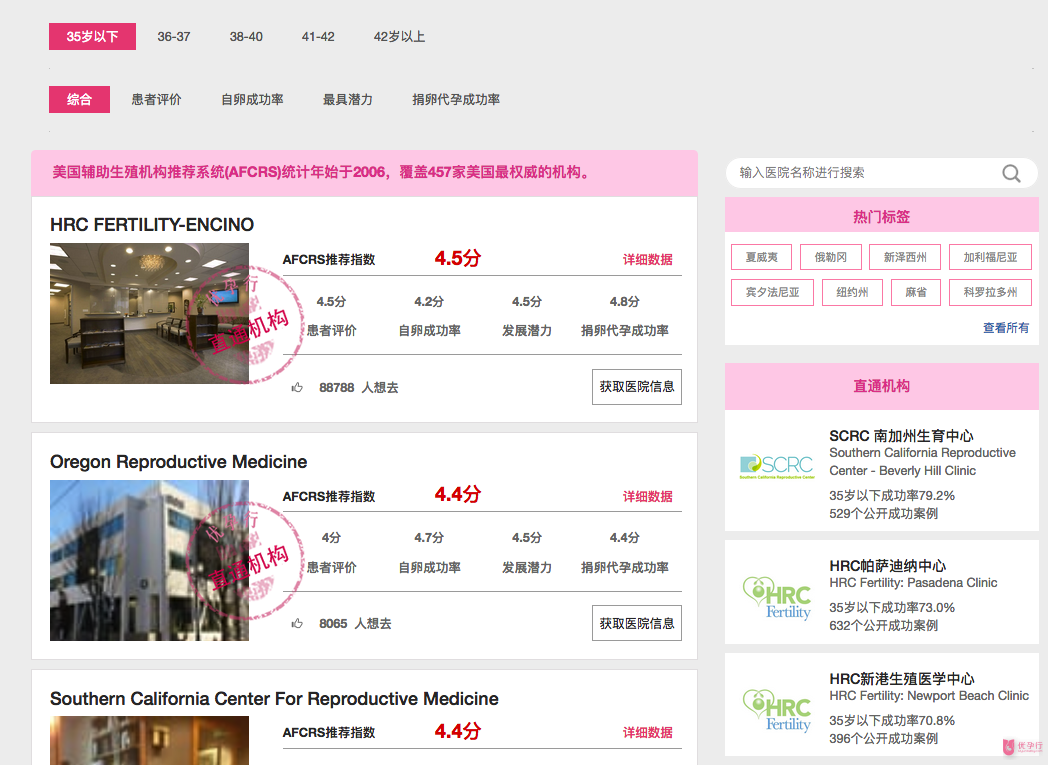Image resolution: width=1048 pixels, height=765 pixels.
Task: Click the 俄勒冈 tag
Action: tap(831, 257)
